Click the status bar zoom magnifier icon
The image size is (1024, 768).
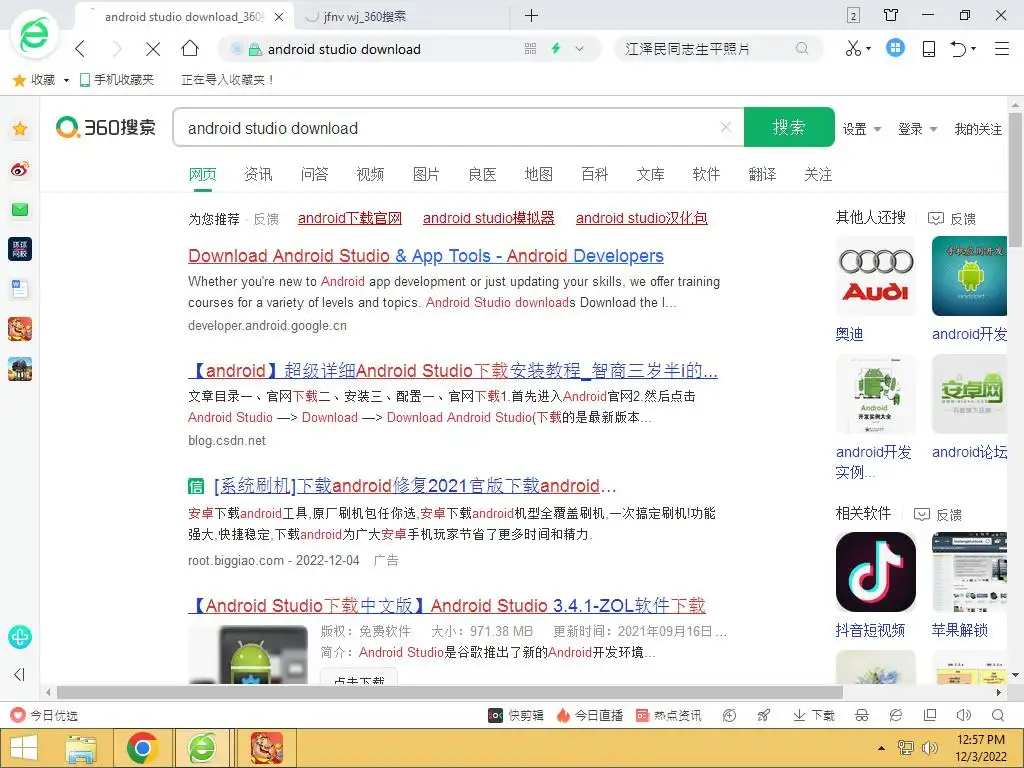coord(998,716)
